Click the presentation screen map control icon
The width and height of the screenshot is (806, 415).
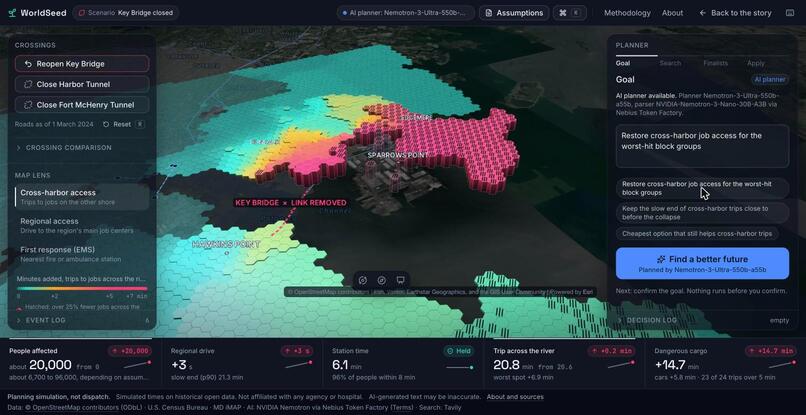pos(400,280)
